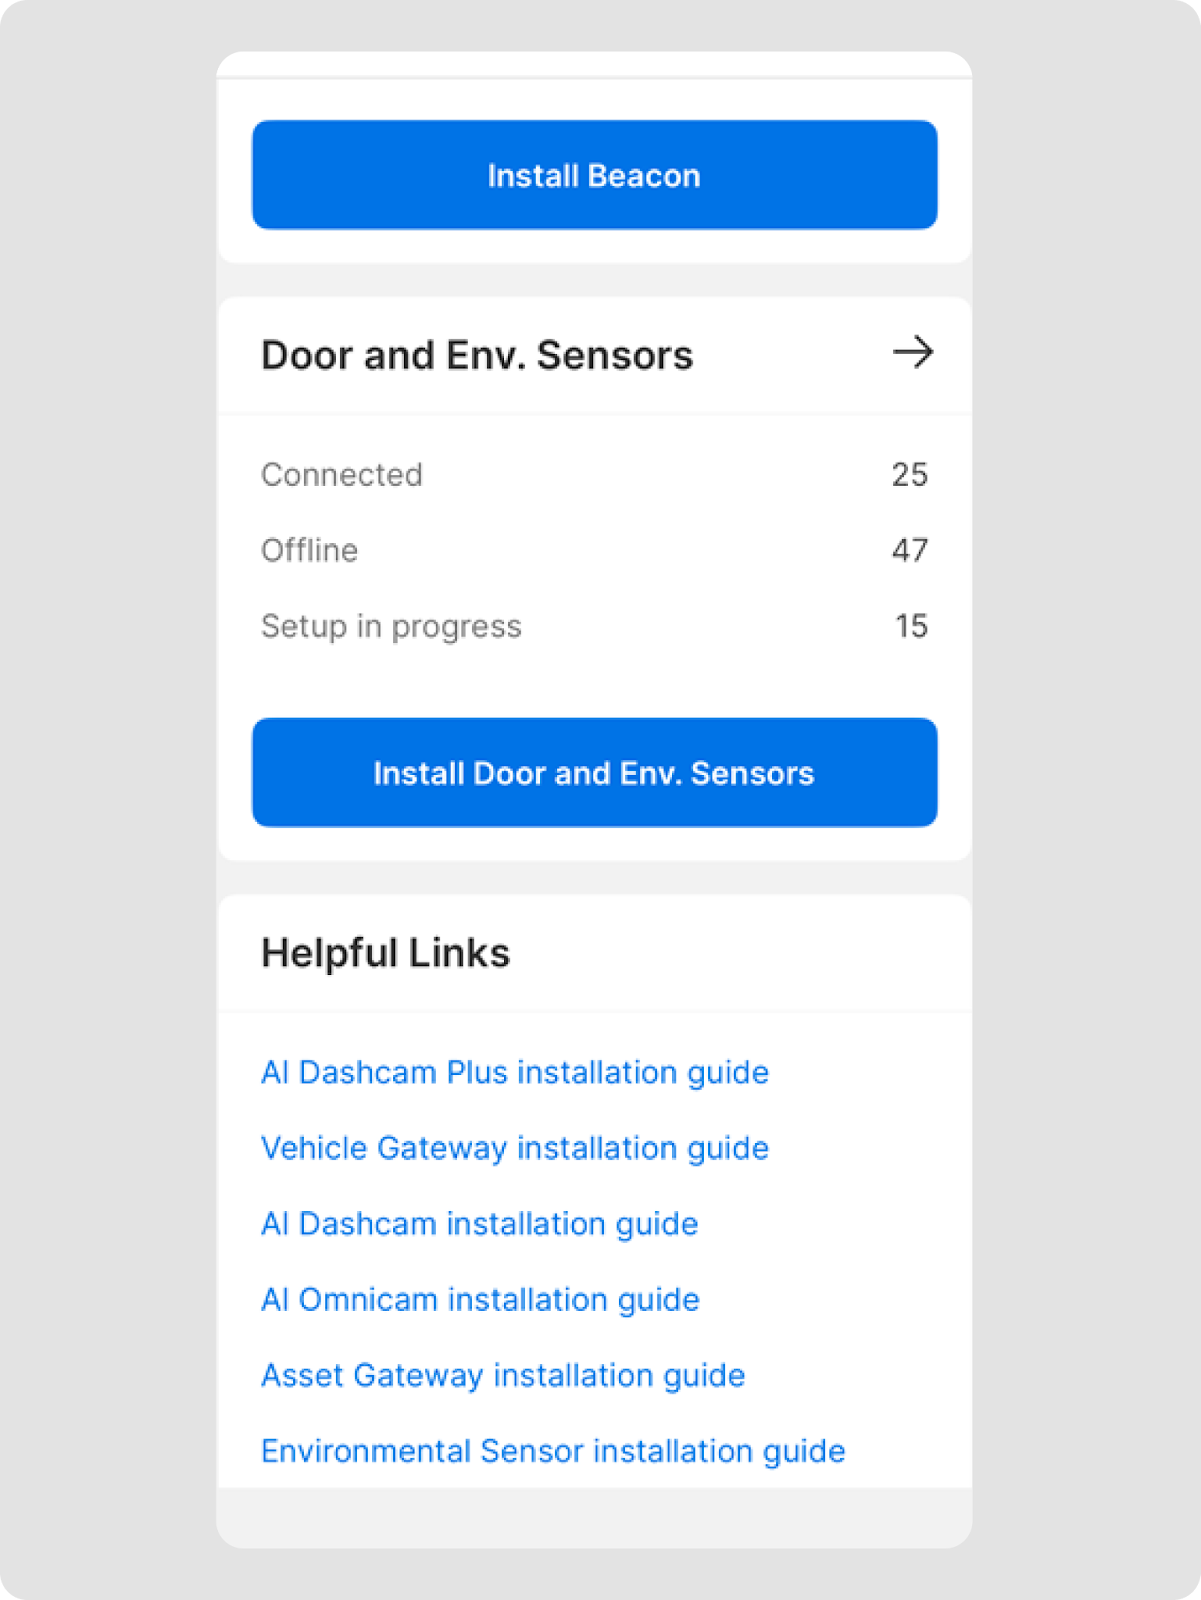
Task: Click the gray strip below Helpful Links list
Action: pos(594,1517)
